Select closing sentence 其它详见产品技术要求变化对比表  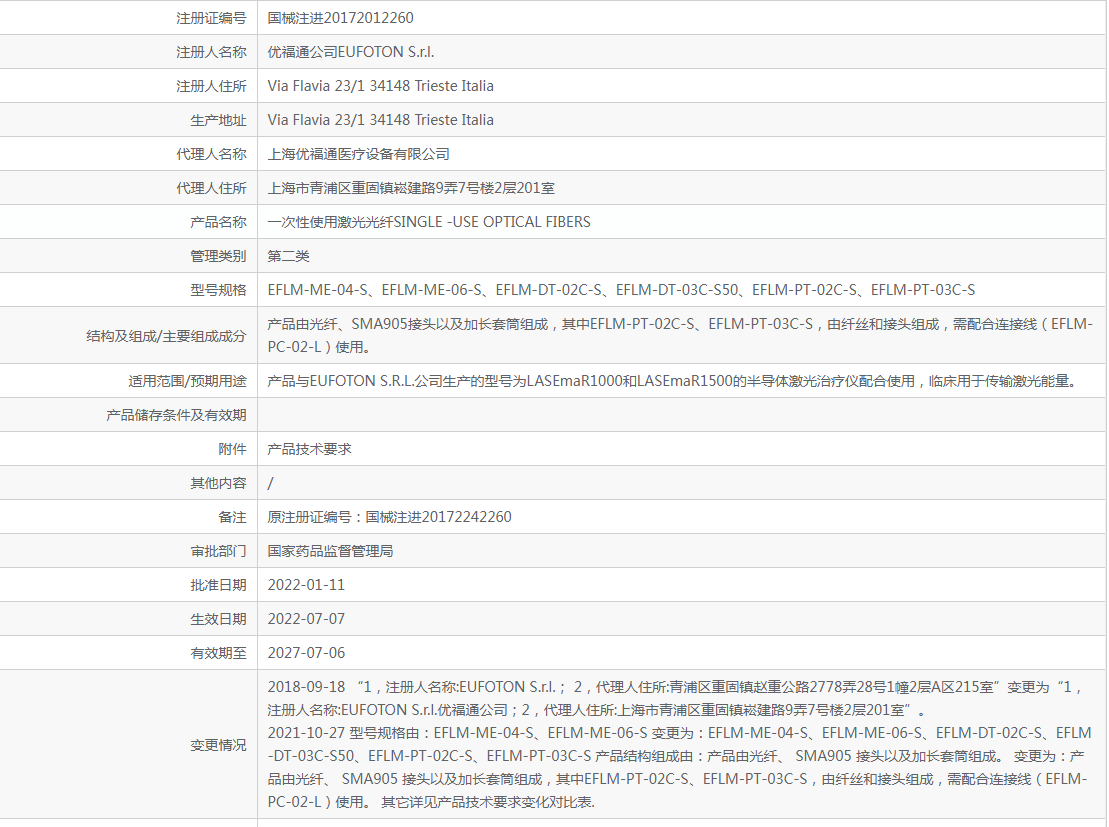click(488, 802)
